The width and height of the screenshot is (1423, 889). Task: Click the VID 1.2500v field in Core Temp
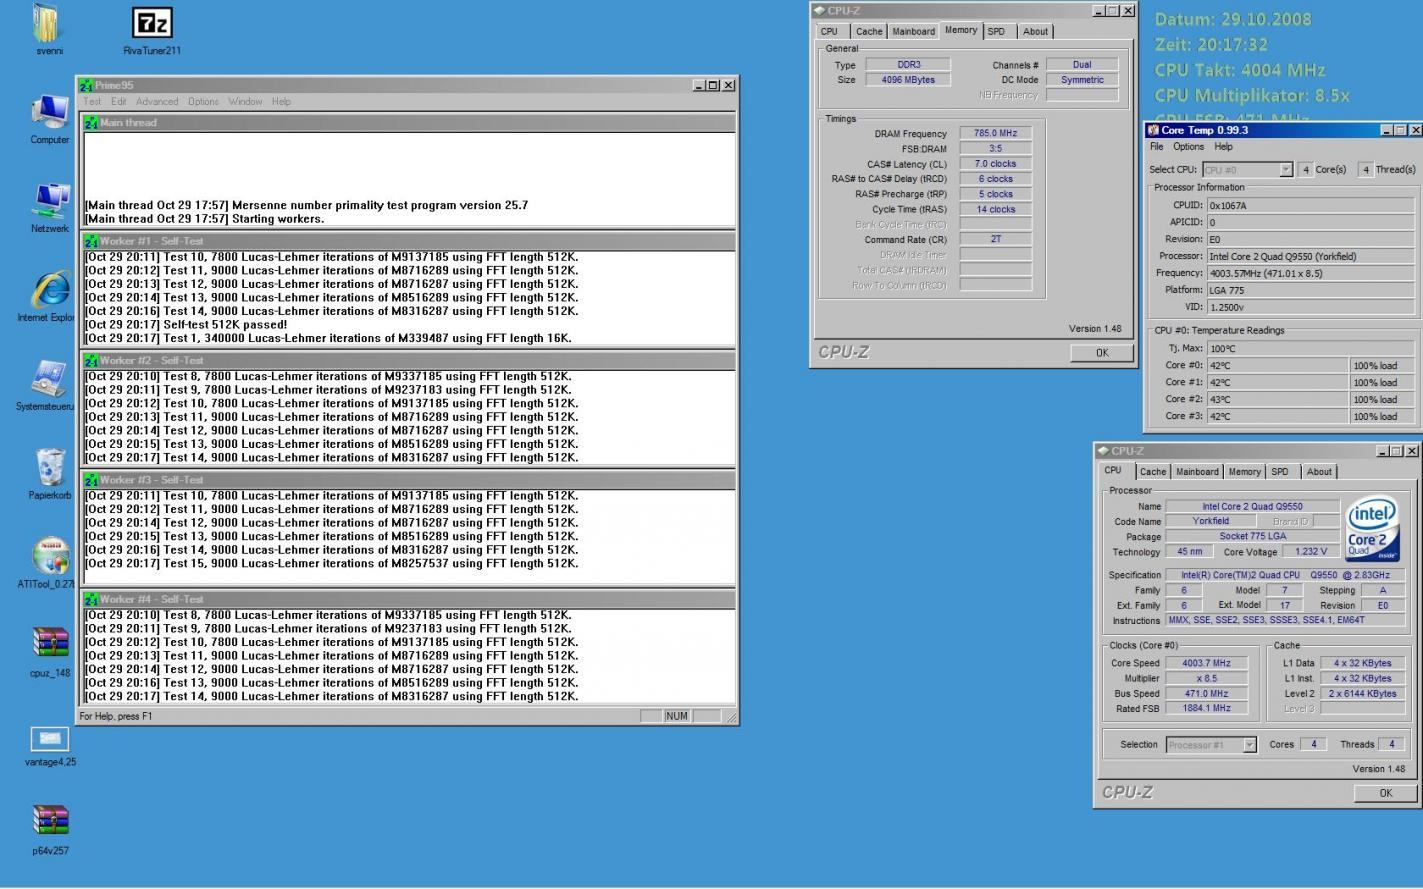tap(1310, 307)
